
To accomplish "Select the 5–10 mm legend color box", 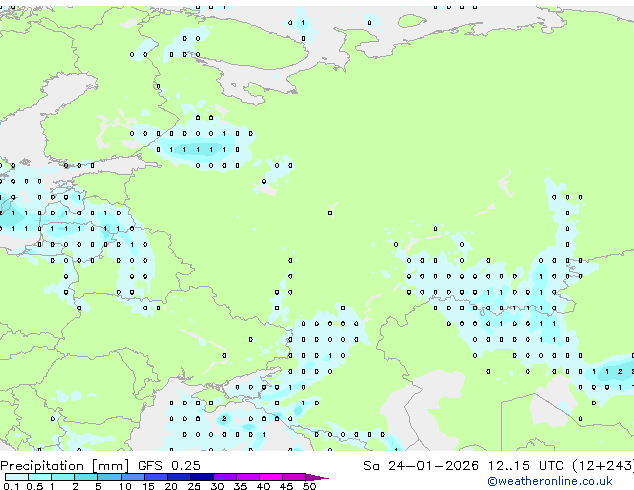I will 109,477.
